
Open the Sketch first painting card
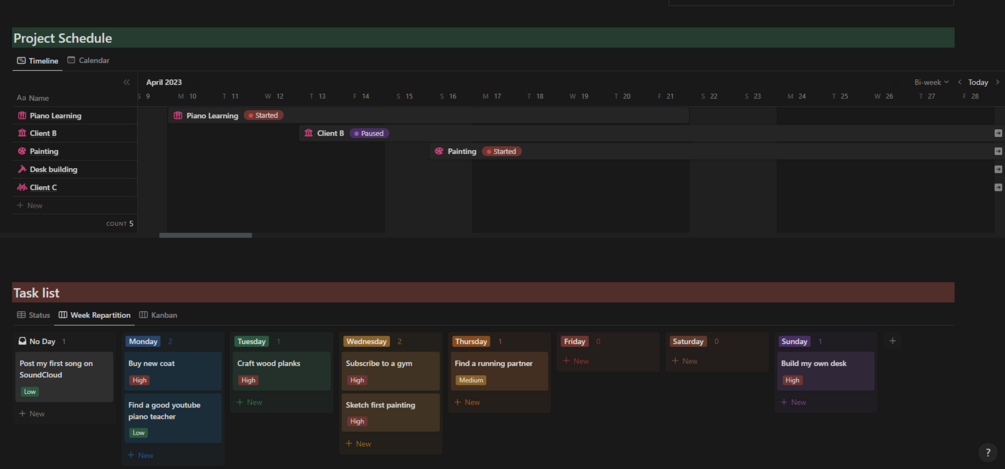pyautogui.click(x=391, y=413)
